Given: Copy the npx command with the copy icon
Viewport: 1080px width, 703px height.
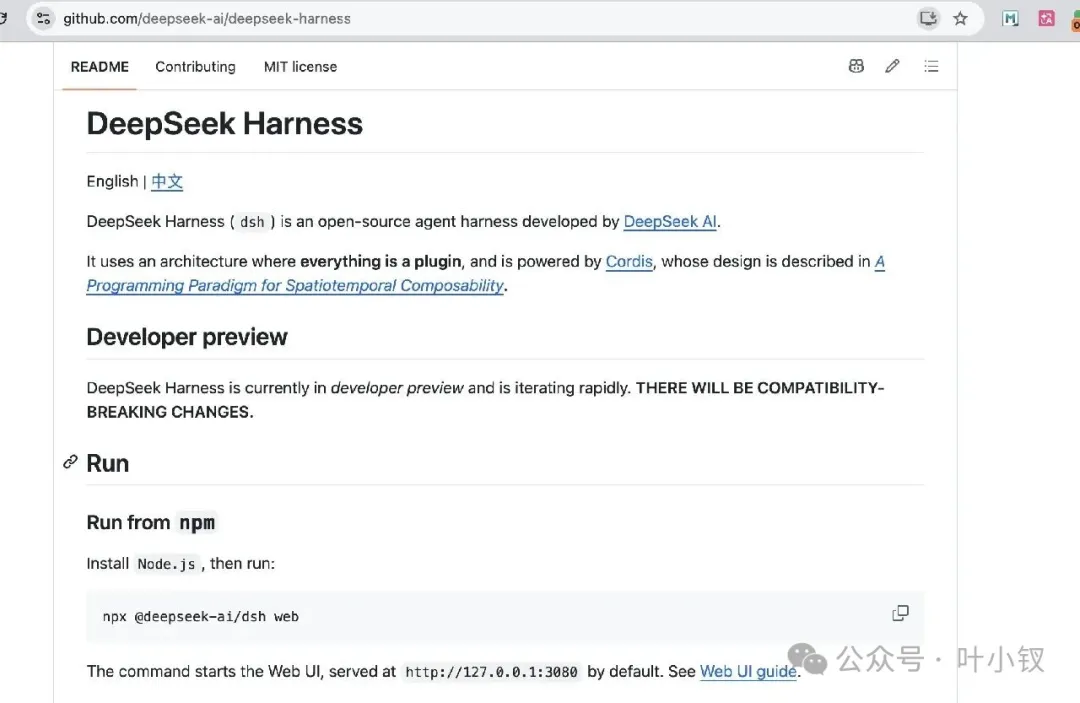Looking at the screenshot, I should click(x=900, y=613).
